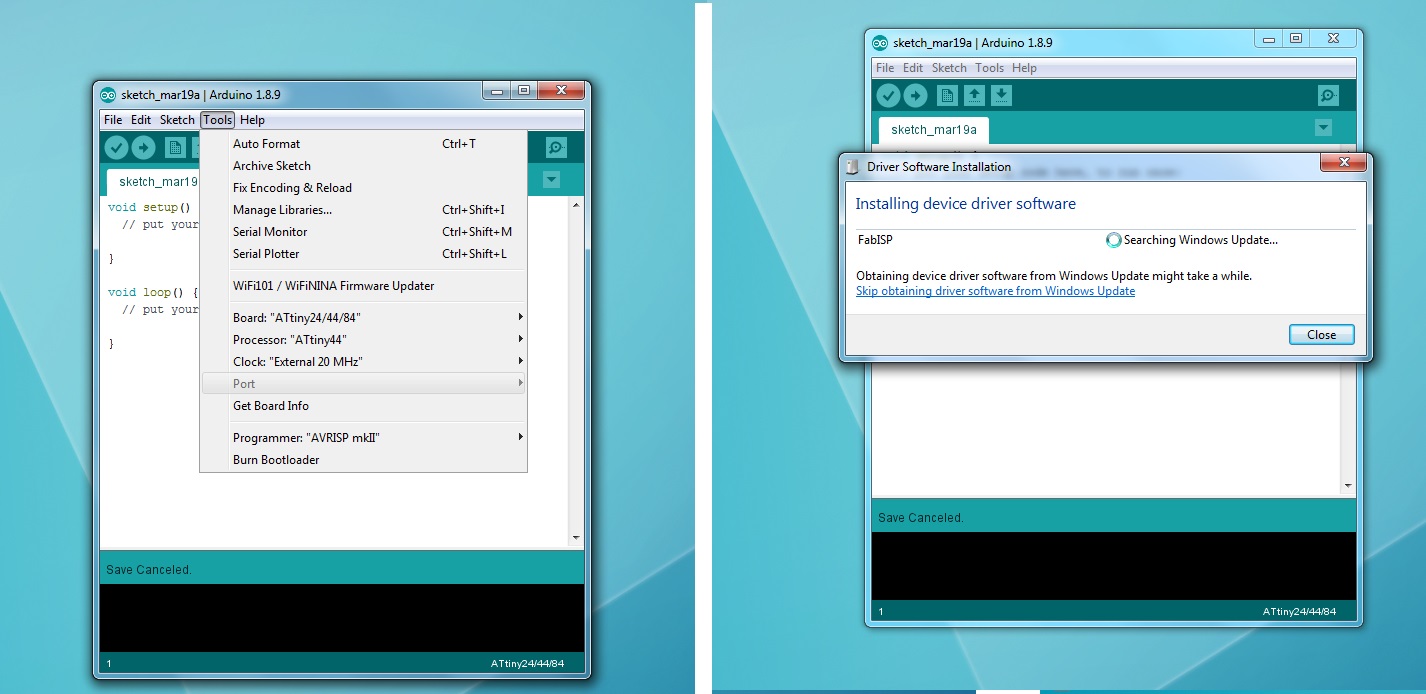This screenshot has width=1426, height=694.
Task: Click ATtiny24/44/84 footer text in left window
Action: (527, 664)
